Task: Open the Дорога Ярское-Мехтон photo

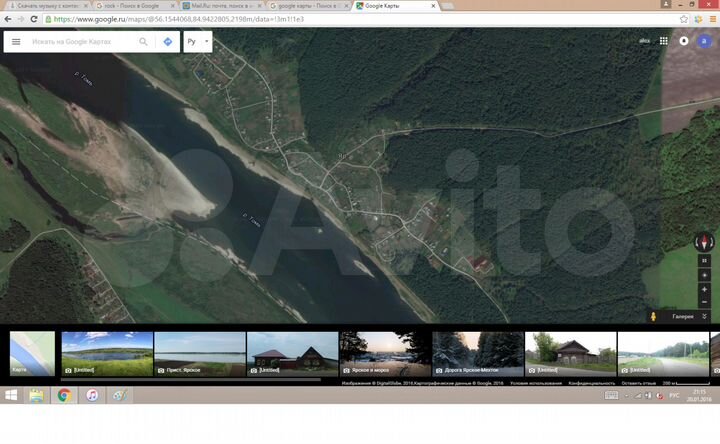Action: (x=478, y=353)
